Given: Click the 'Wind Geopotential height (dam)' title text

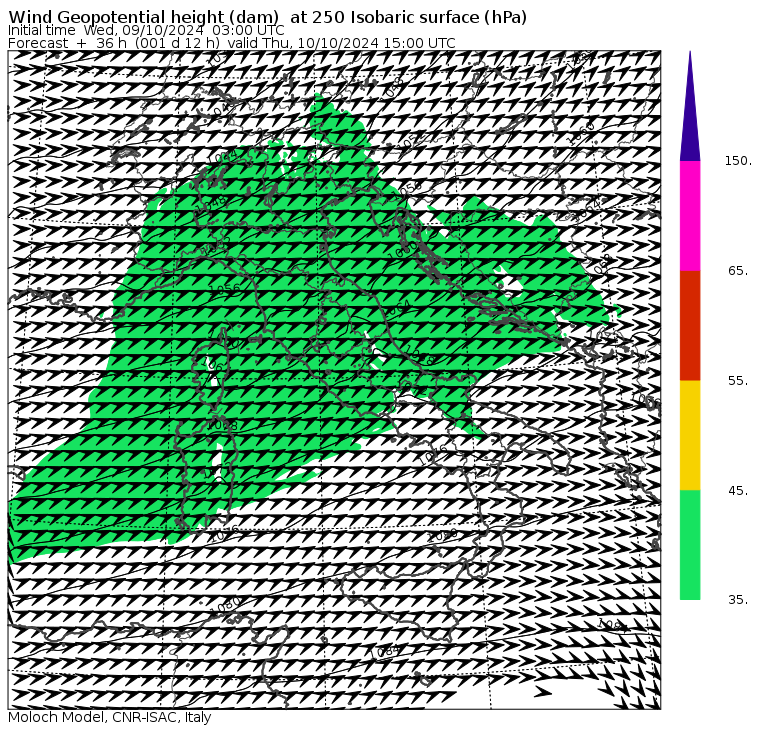Looking at the screenshot, I should click(x=143, y=17).
